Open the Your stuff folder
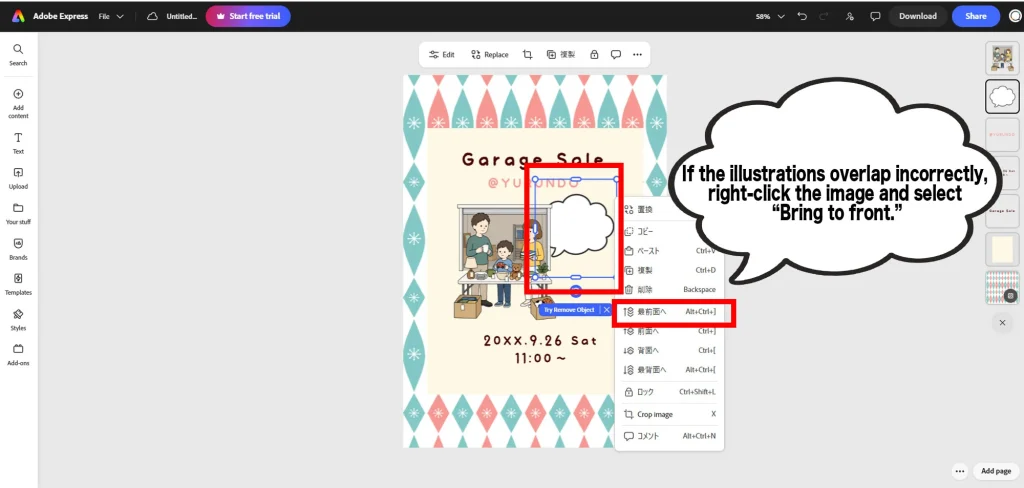Image resolution: width=1024 pixels, height=488 pixels. coord(18,214)
